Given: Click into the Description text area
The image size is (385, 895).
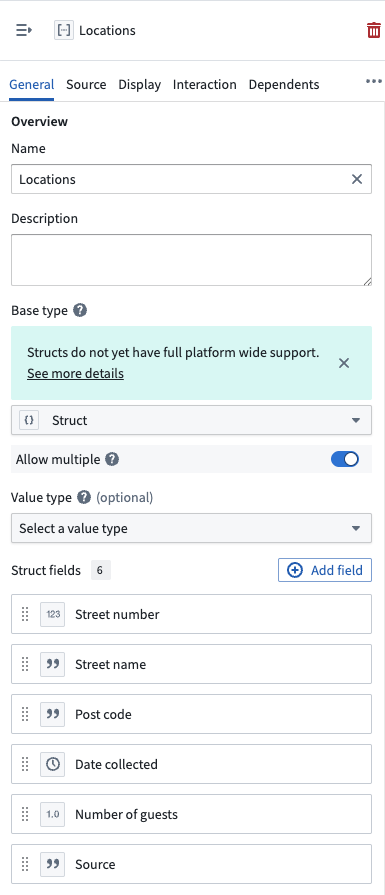Looking at the screenshot, I should tap(191, 260).
